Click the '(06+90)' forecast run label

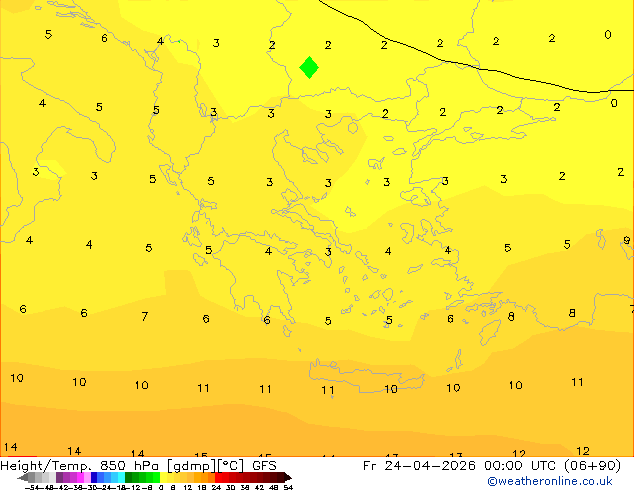pyautogui.click(x=592, y=466)
